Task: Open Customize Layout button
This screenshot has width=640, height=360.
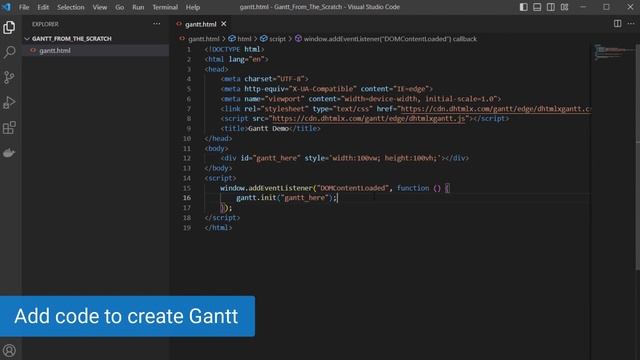Action: (564, 7)
